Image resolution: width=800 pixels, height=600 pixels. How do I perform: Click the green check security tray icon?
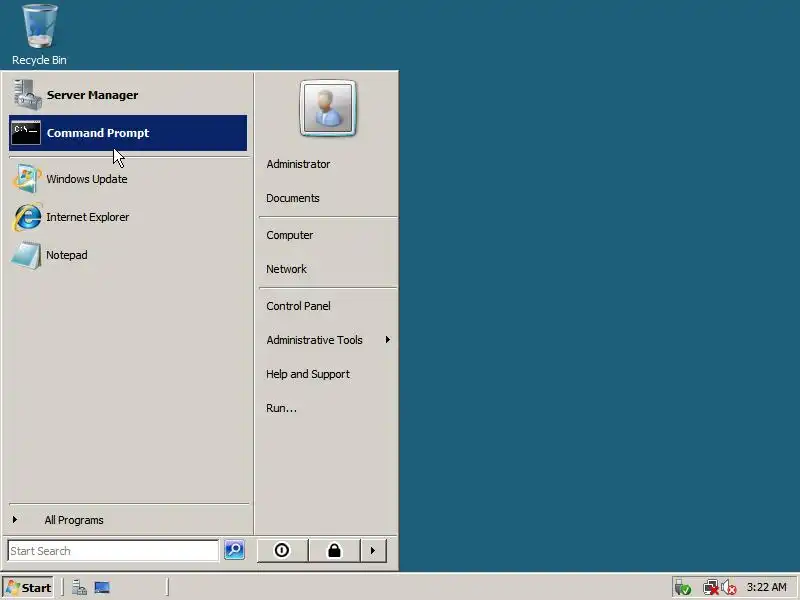coord(683,588)
